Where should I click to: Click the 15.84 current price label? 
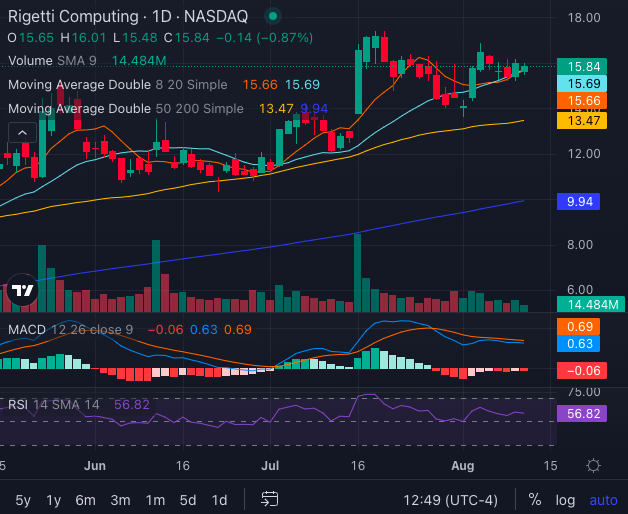(582, 67)
